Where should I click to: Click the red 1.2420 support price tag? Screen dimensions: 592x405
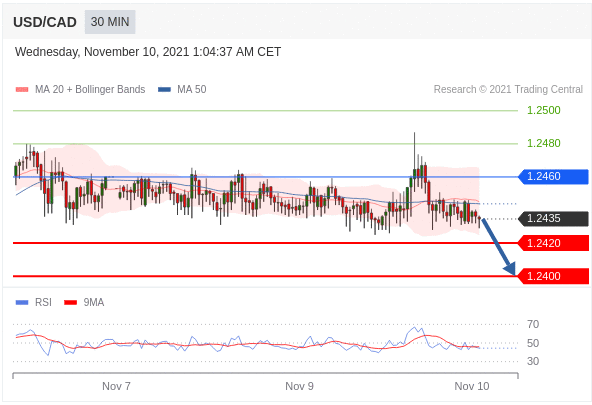553,243
